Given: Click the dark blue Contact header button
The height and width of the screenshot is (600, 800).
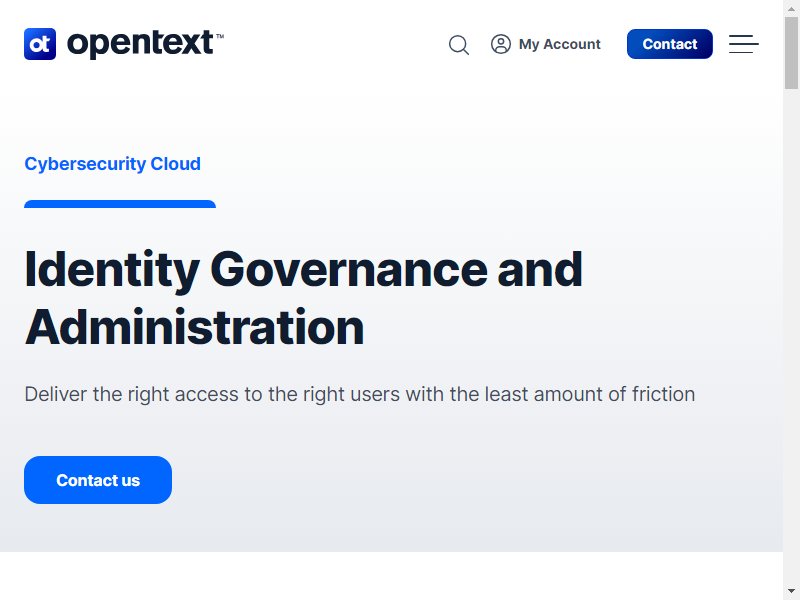Looking at the screenshot, I should tap(669, 44).
